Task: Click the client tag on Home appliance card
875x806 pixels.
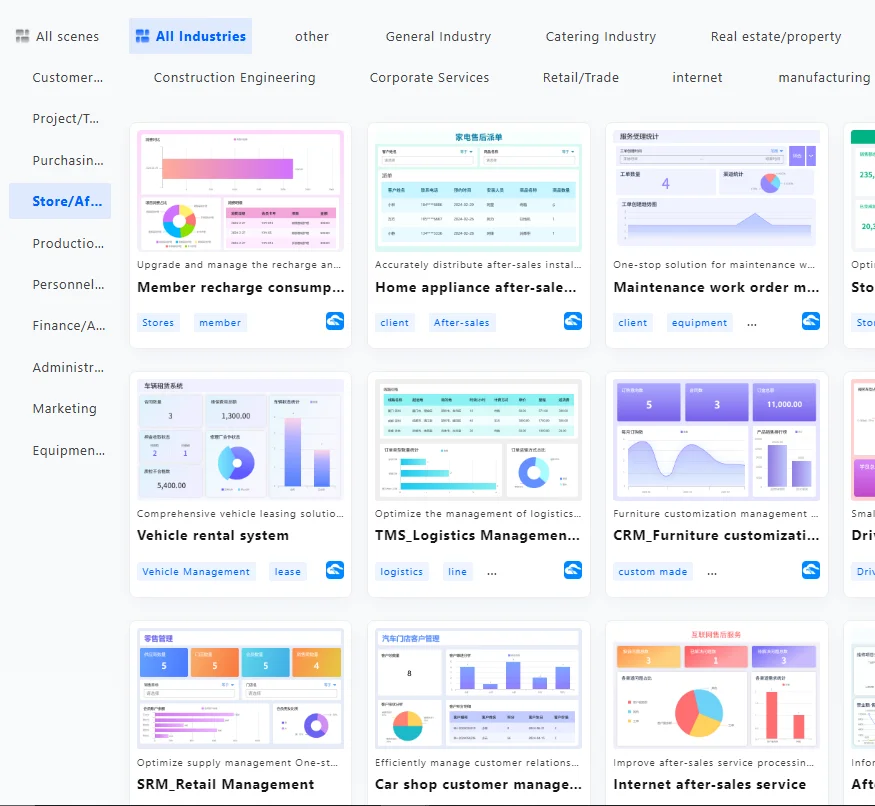Action: point(396,322)
